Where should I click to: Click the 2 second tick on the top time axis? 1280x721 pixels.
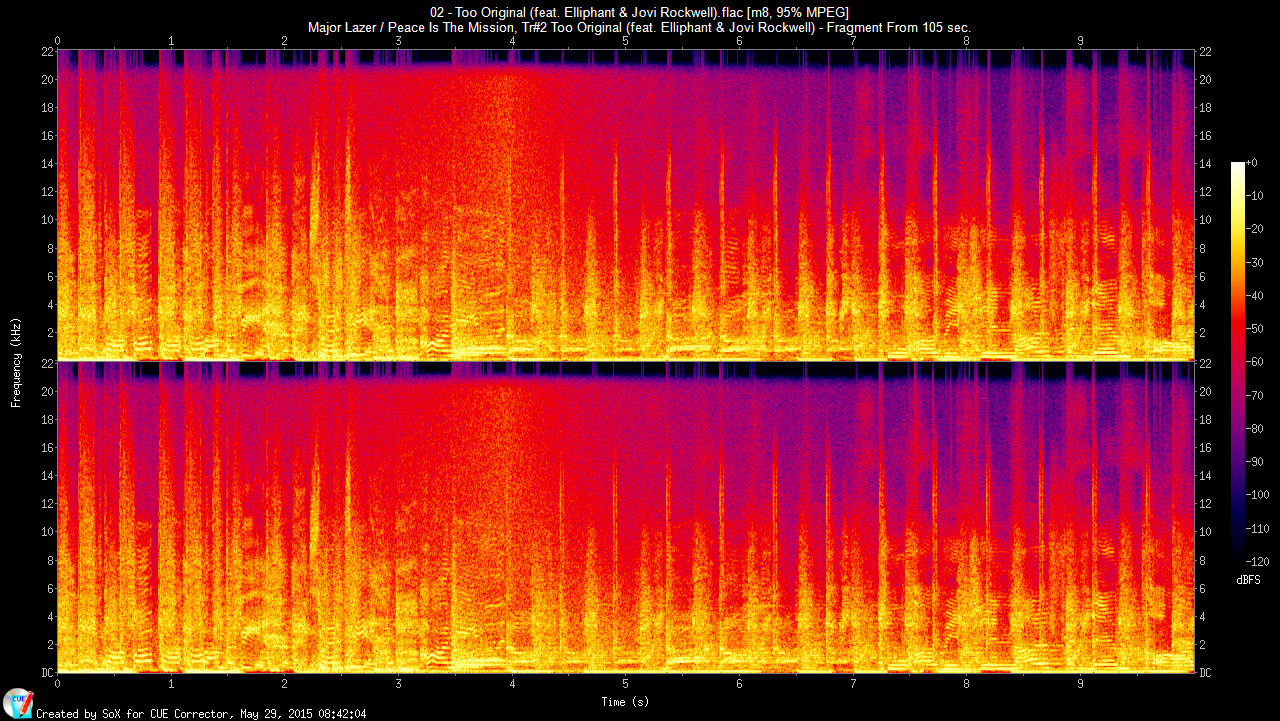pos(285,41)
